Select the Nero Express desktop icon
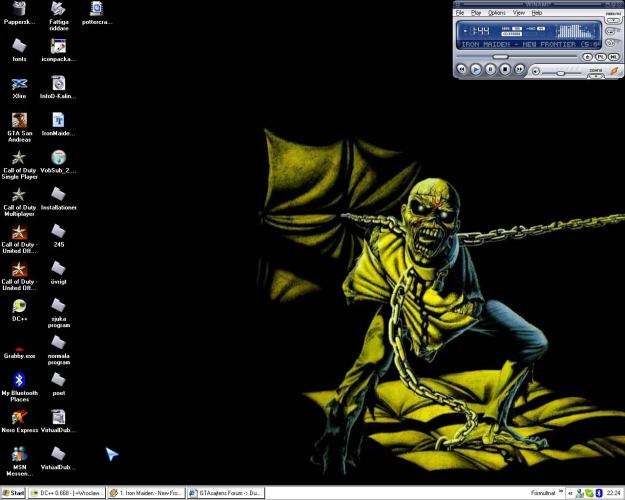The width and height of the screenshot is (625, 500). 19,420
